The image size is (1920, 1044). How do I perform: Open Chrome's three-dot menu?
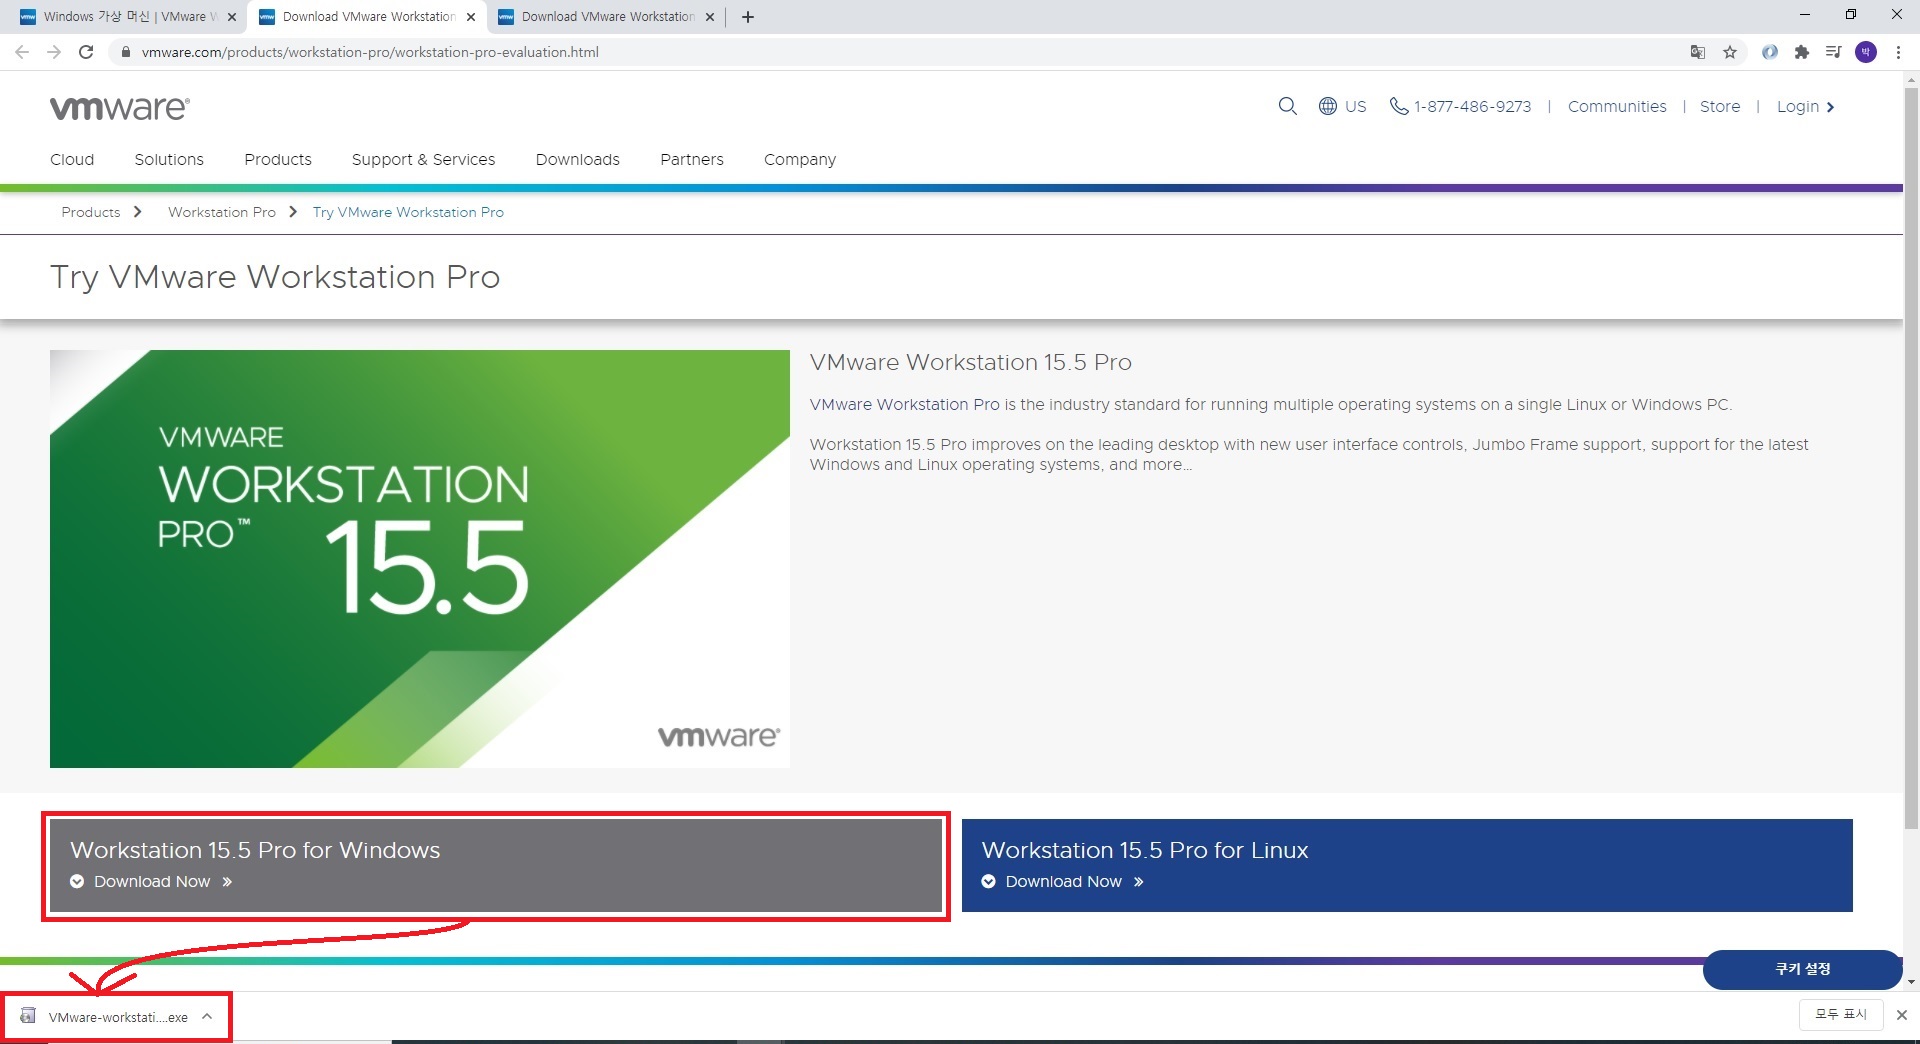click(x=1898, y=52)
